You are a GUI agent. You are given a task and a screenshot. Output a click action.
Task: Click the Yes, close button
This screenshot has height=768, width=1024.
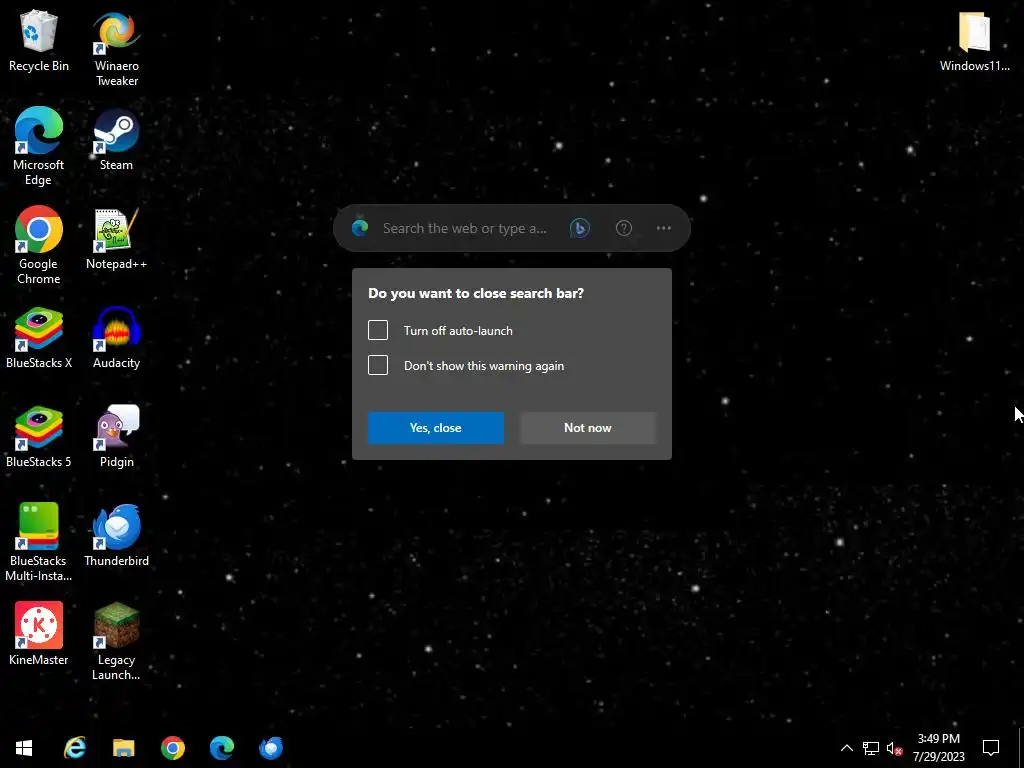coord(436,428)
